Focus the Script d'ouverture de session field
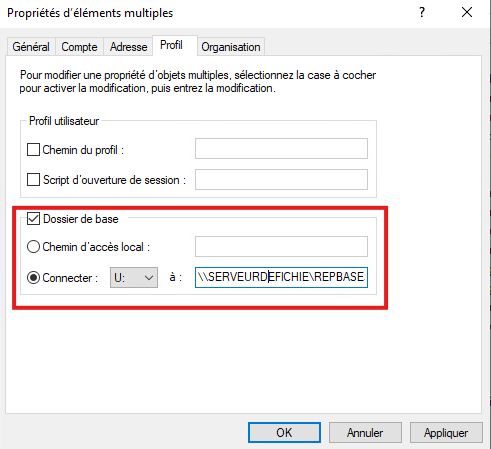491x449 pixels. [x=281, y=179]
